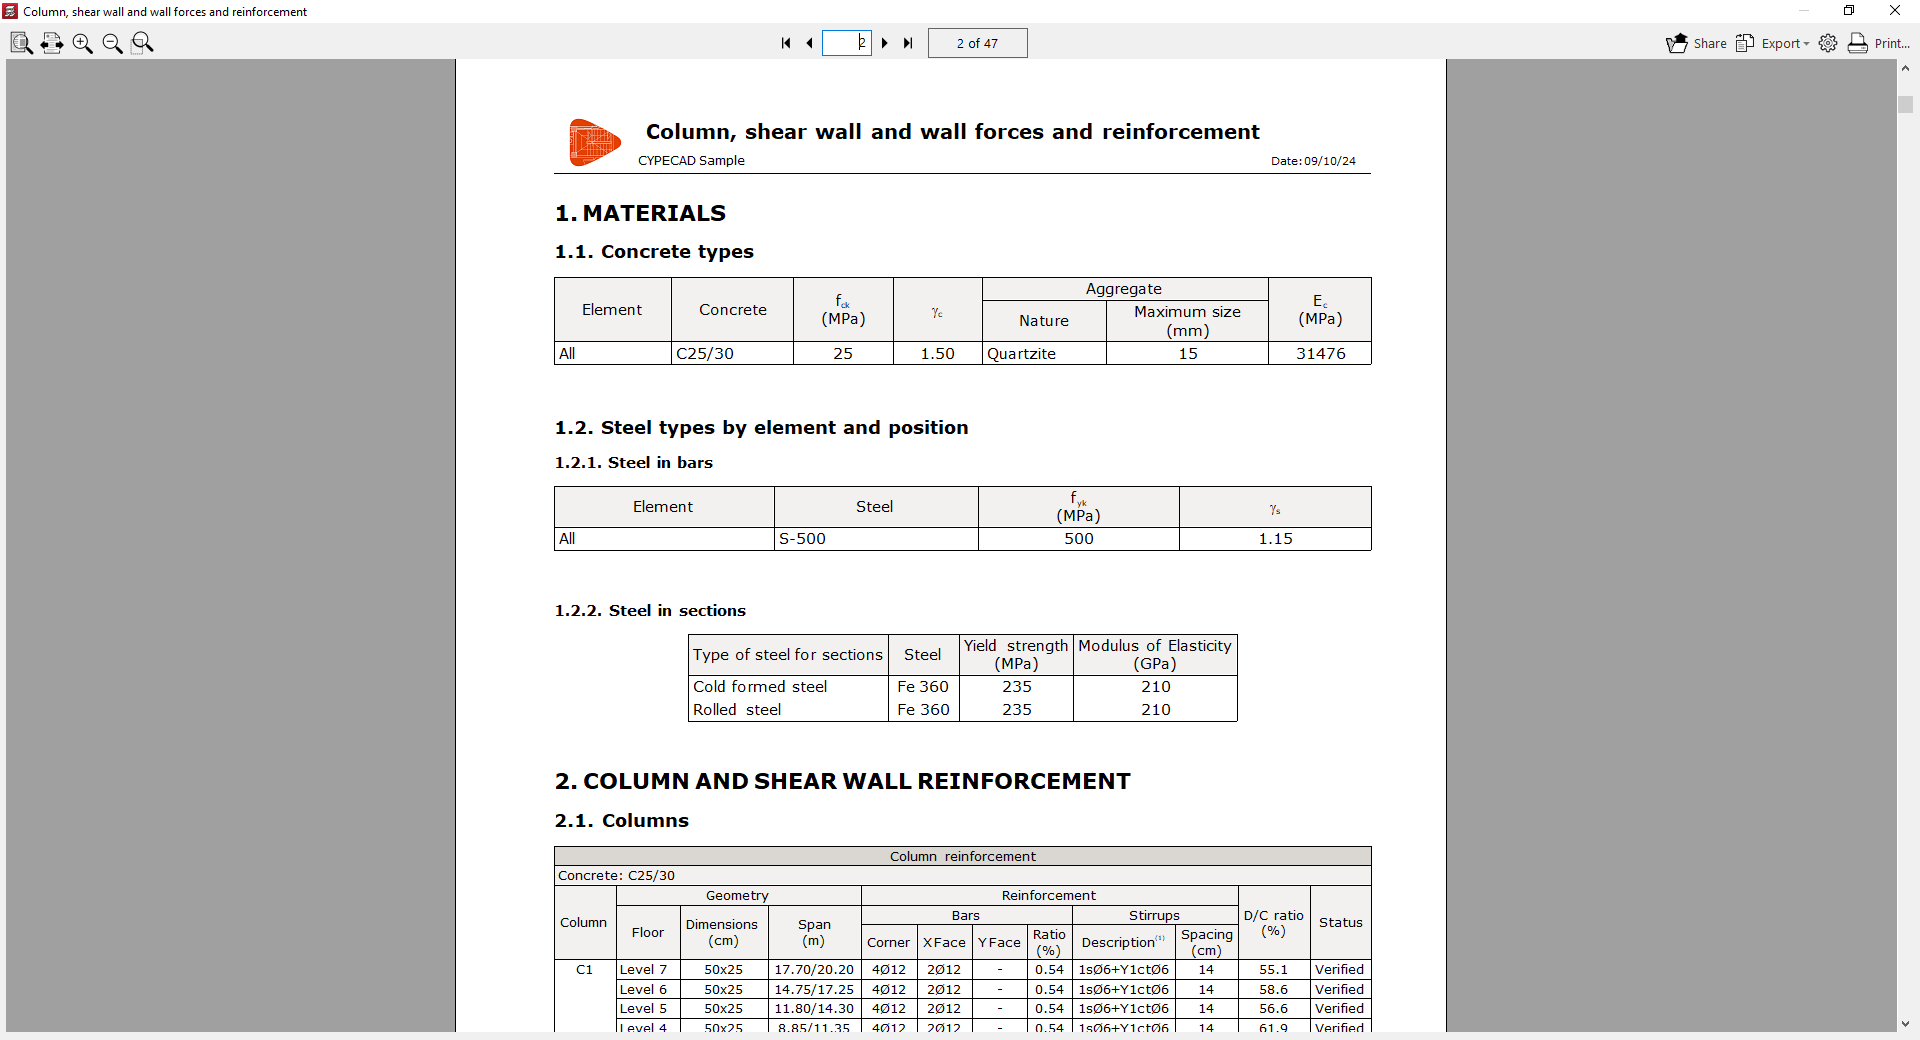Jump to the last page
The height and width of the screenshot is (1040, 1920).
(x=908, y=43)
